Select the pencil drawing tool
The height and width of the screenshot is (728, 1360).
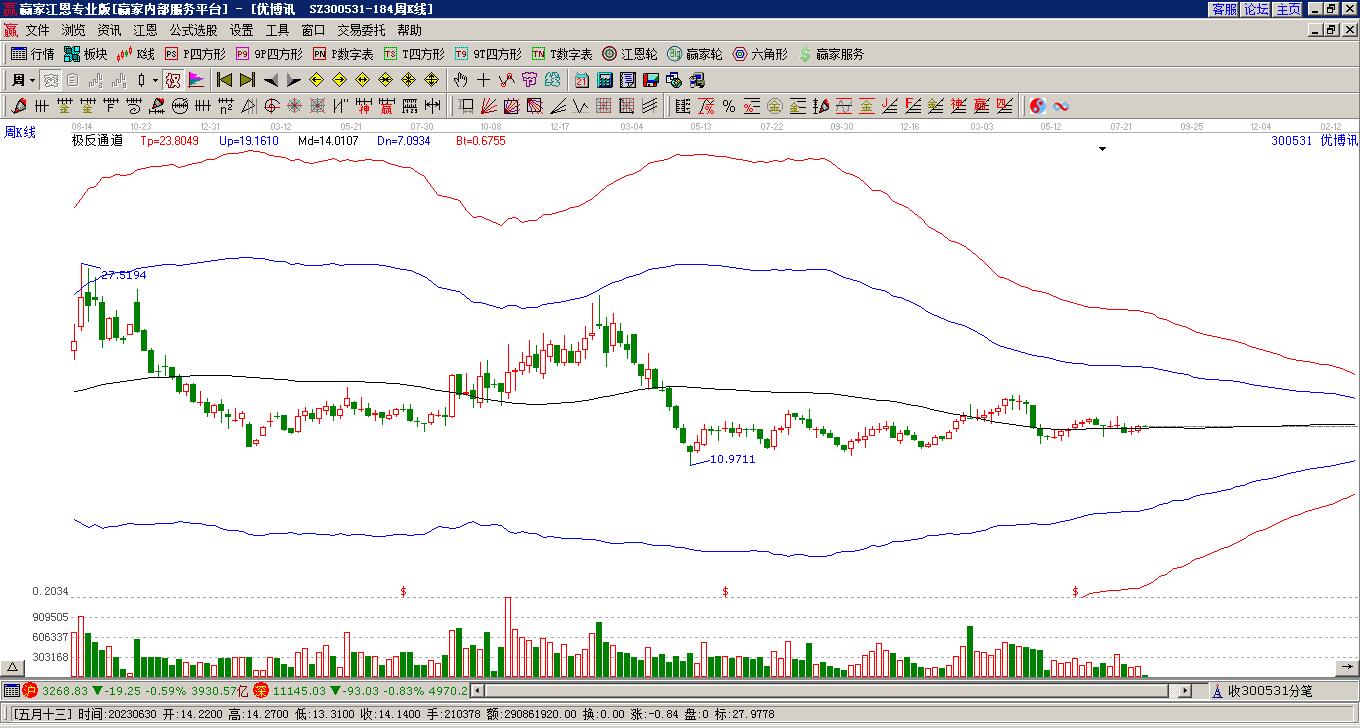[19, 106]
